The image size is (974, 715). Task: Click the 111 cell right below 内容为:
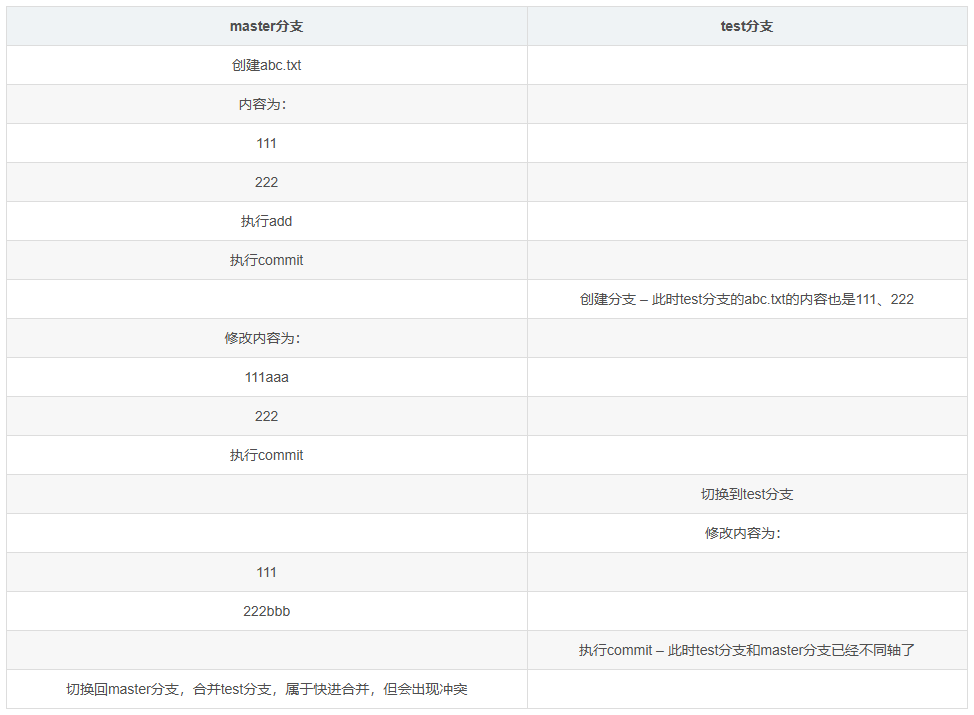266,143
